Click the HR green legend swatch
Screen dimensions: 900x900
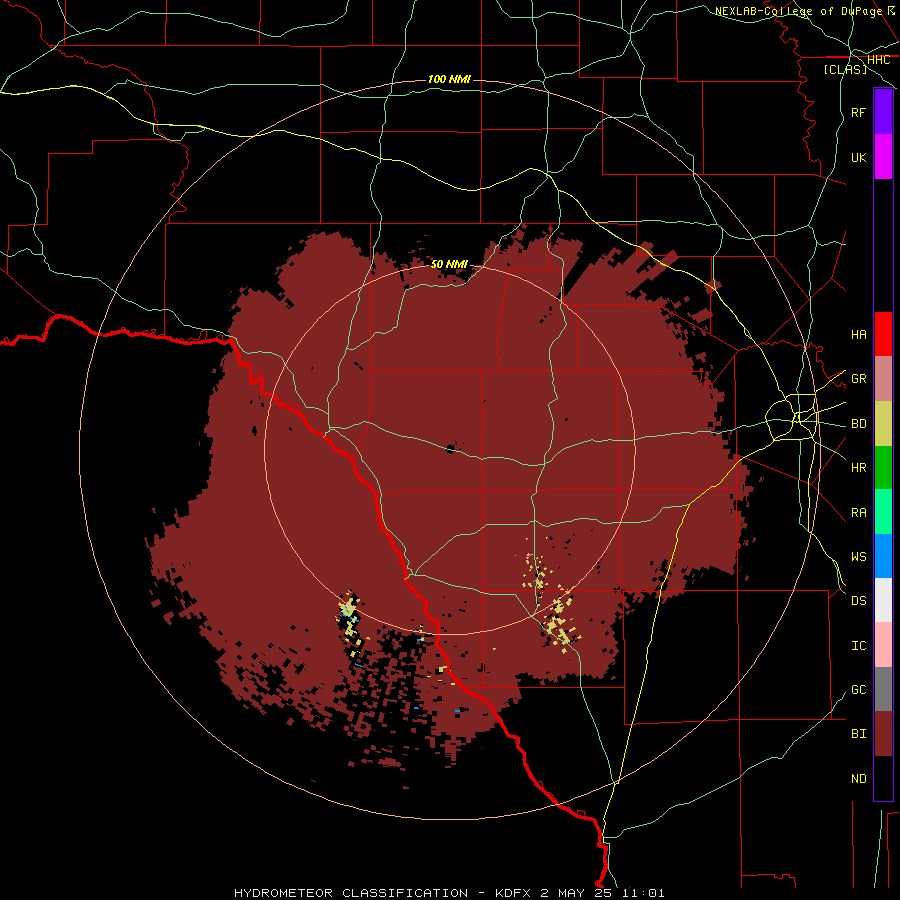click(x=883, y=467)
